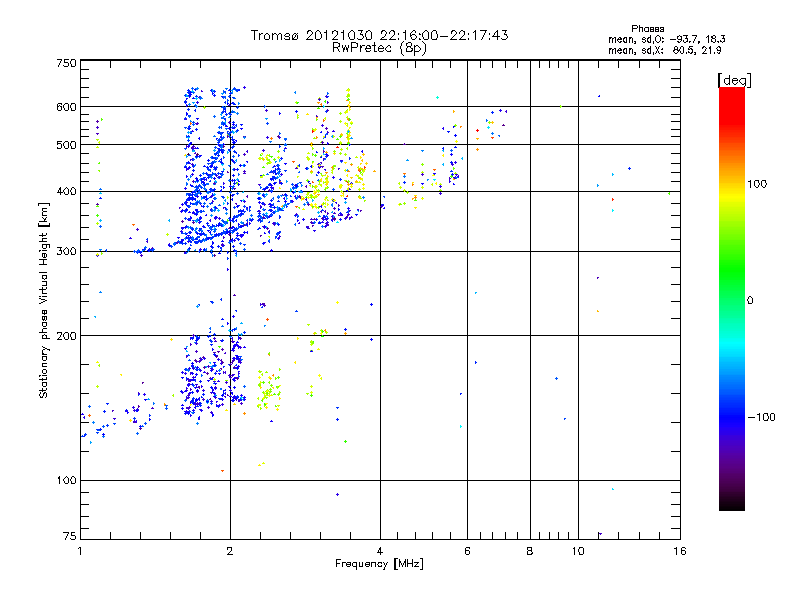The height and width of the screenshot is (600, 800).
Task: Click the y-axis tick label '500'
Action: pos(66,145)
